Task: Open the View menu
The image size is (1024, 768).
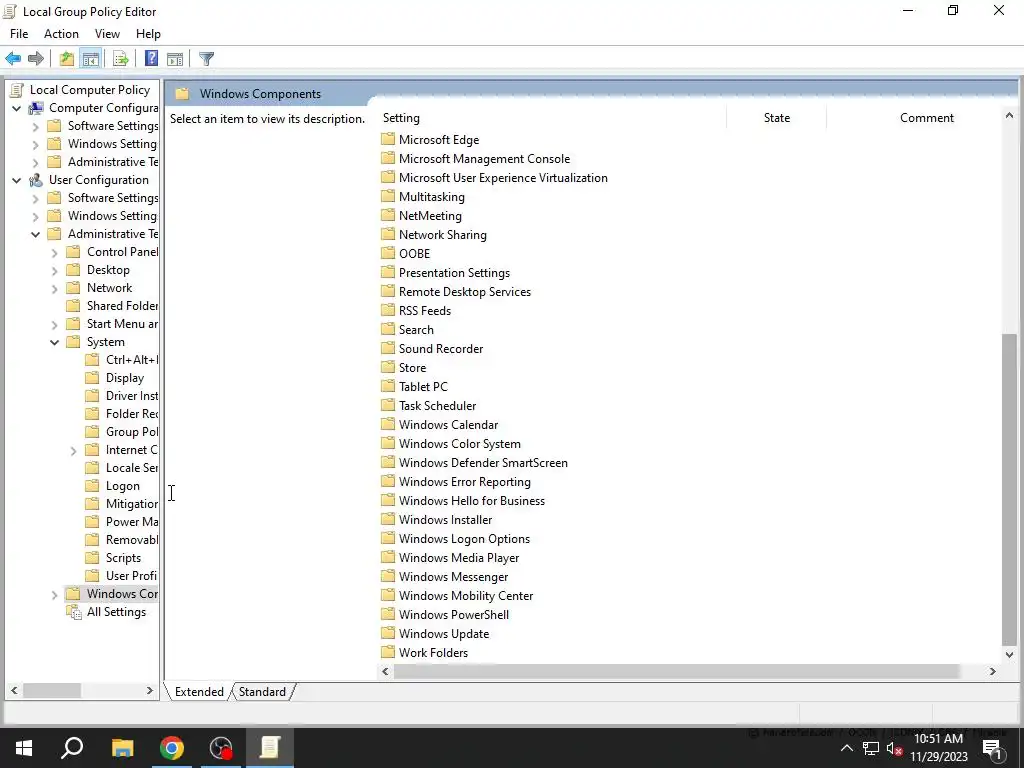Action: click(x=107, y=34)
